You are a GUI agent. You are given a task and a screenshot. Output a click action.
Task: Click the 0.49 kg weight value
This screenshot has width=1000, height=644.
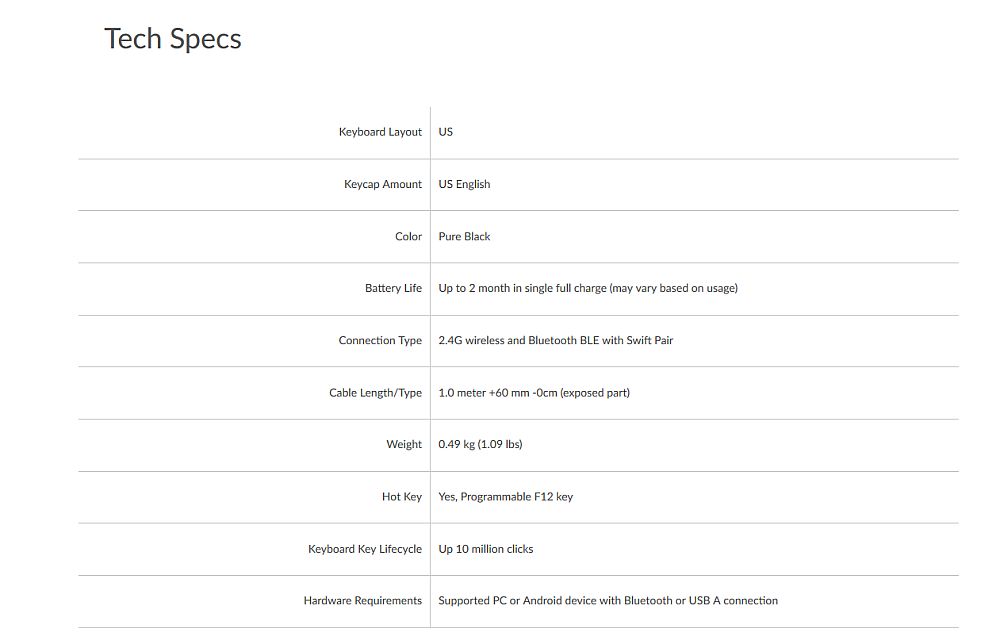480,445
